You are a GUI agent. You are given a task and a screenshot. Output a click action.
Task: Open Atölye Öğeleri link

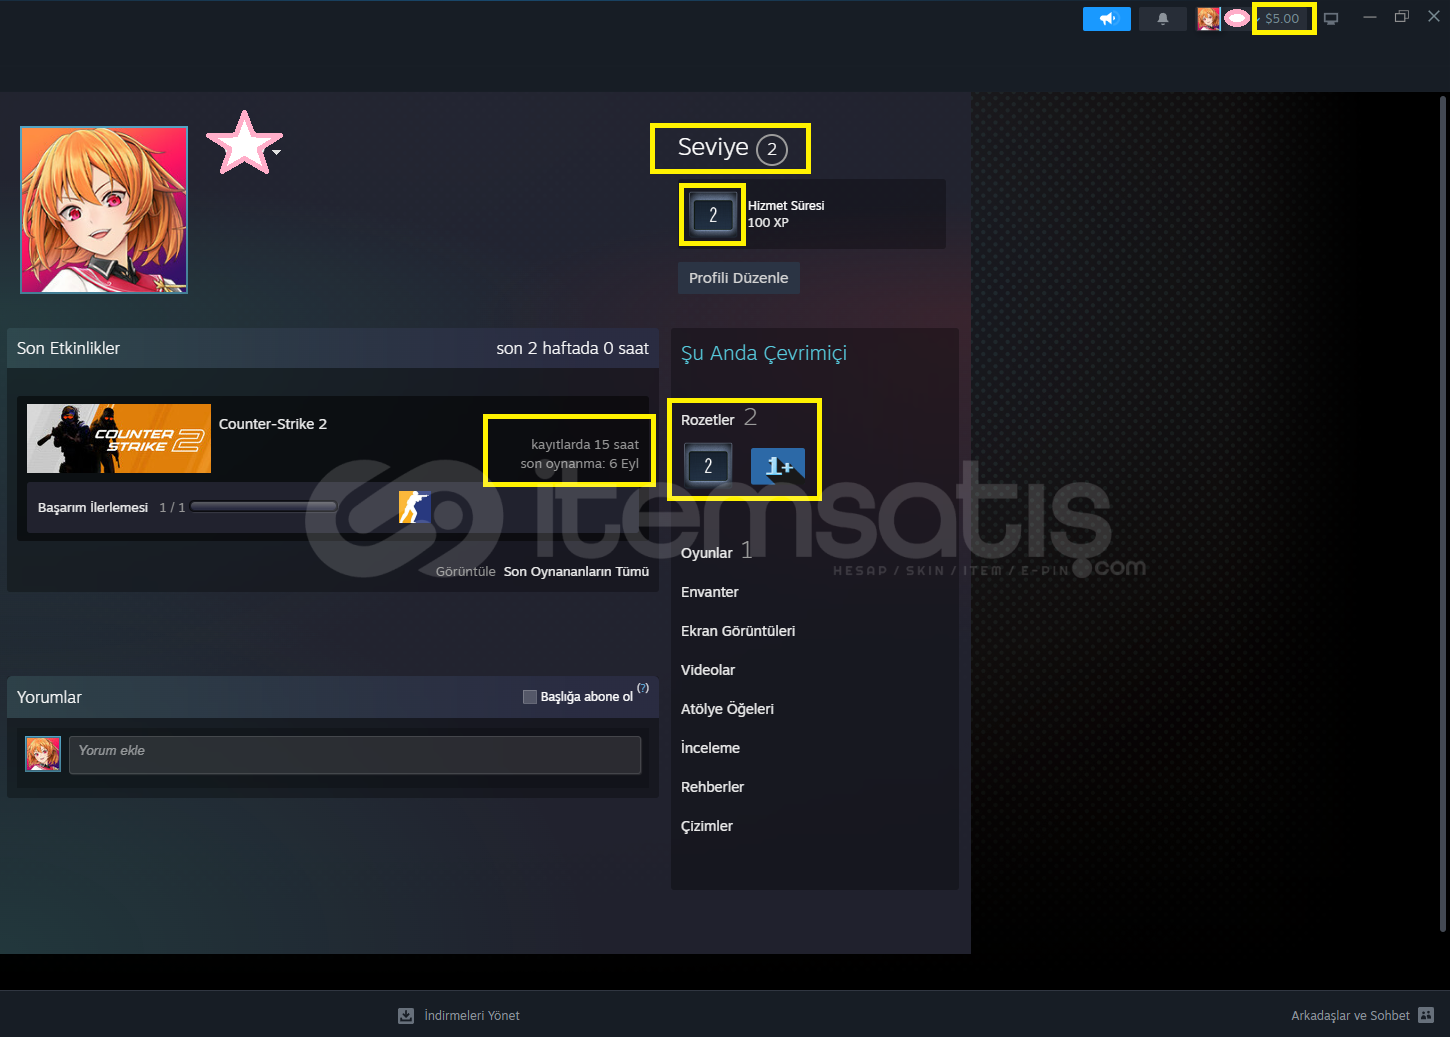coord(727,709)
